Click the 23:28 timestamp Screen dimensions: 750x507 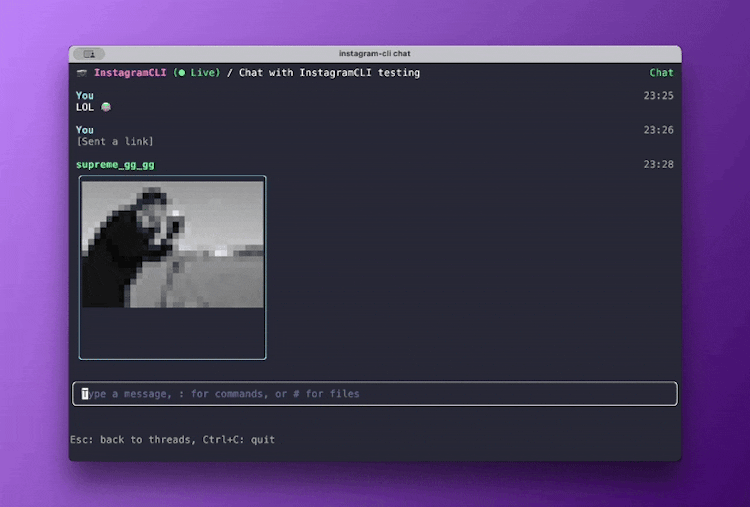658,164
